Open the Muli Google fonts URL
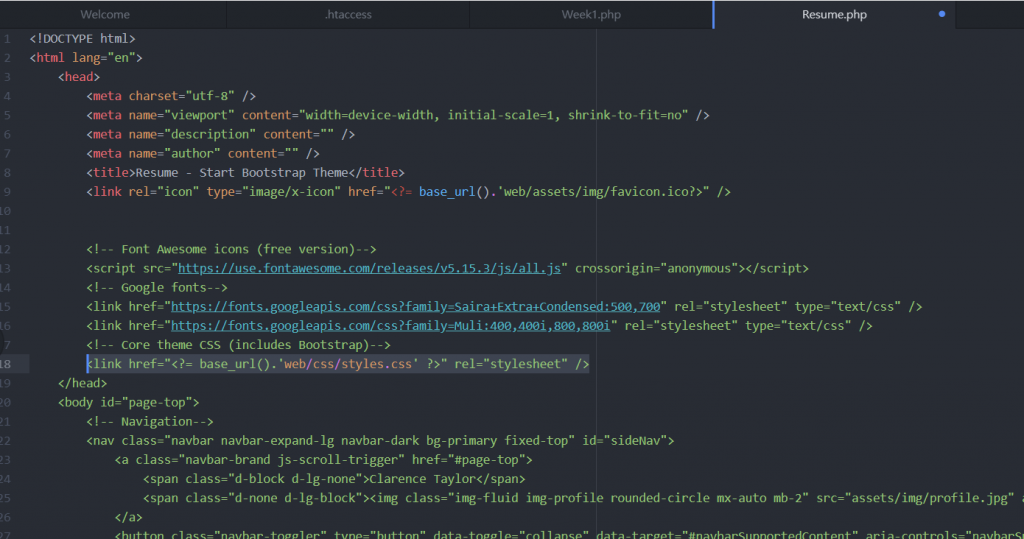 390,325
